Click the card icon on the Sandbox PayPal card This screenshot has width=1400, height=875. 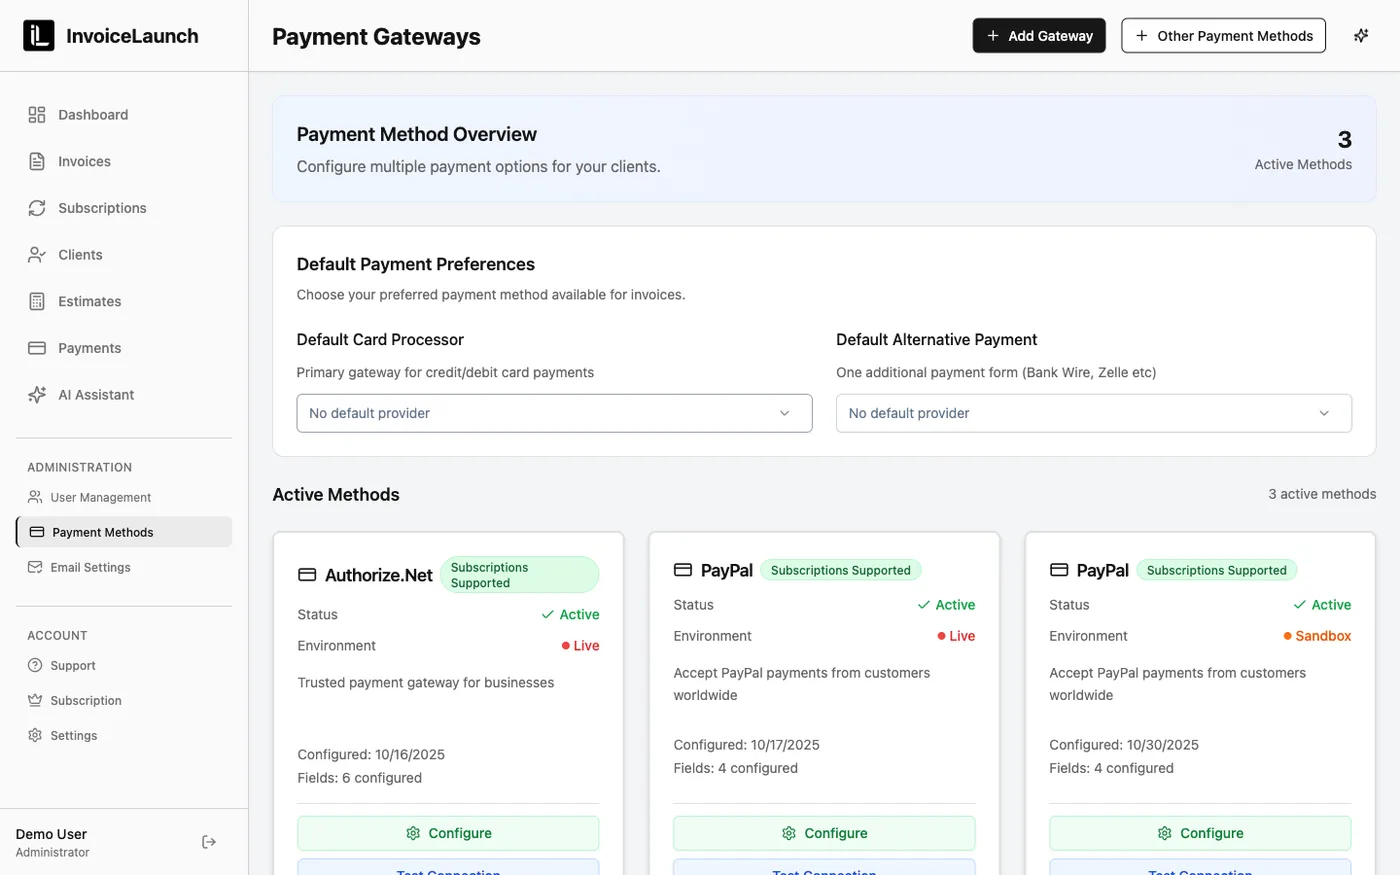[x=1059, y=570]
